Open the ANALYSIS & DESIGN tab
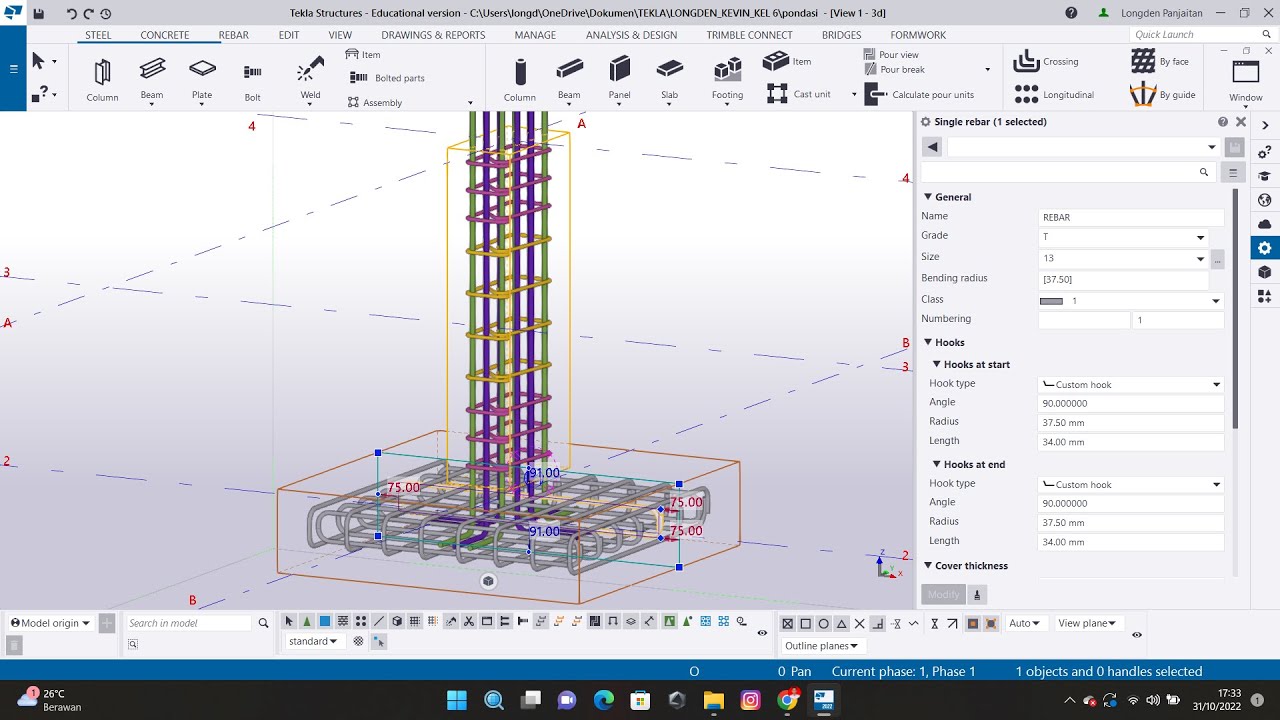The image size is (1280, 720). [x=631, y=35]
